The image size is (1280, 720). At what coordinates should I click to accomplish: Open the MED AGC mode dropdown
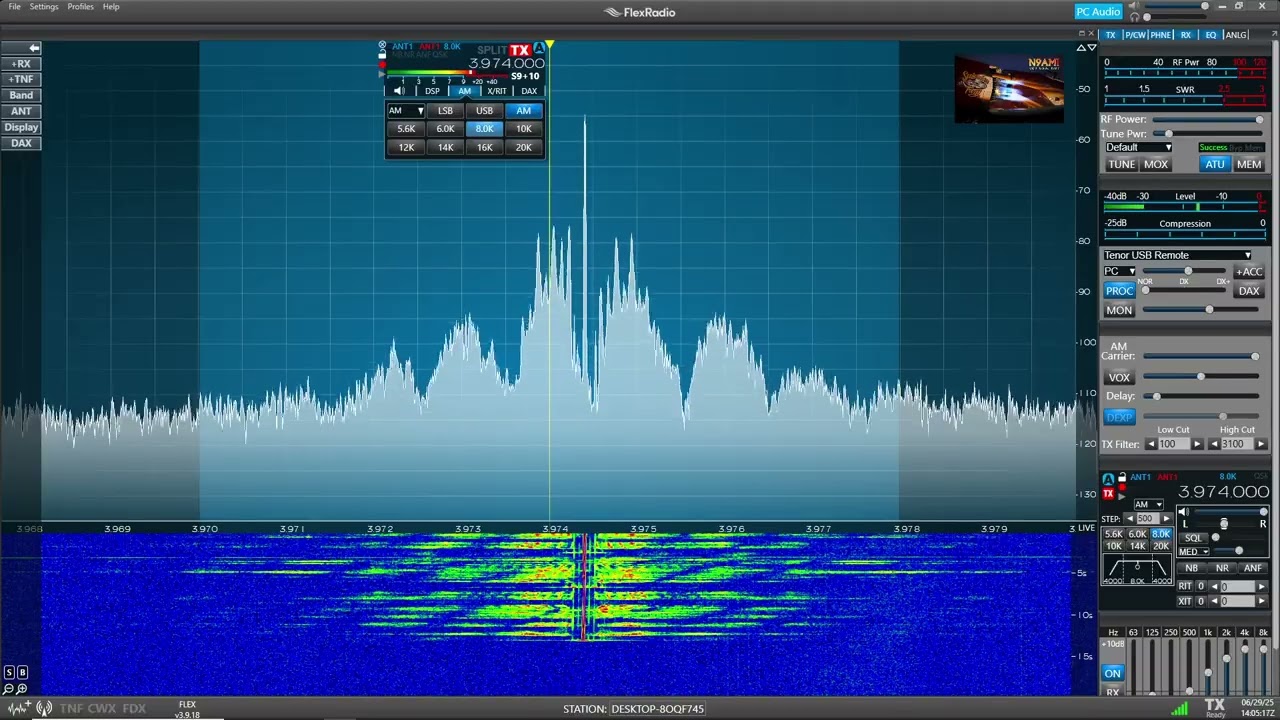tap(1193, 552)
